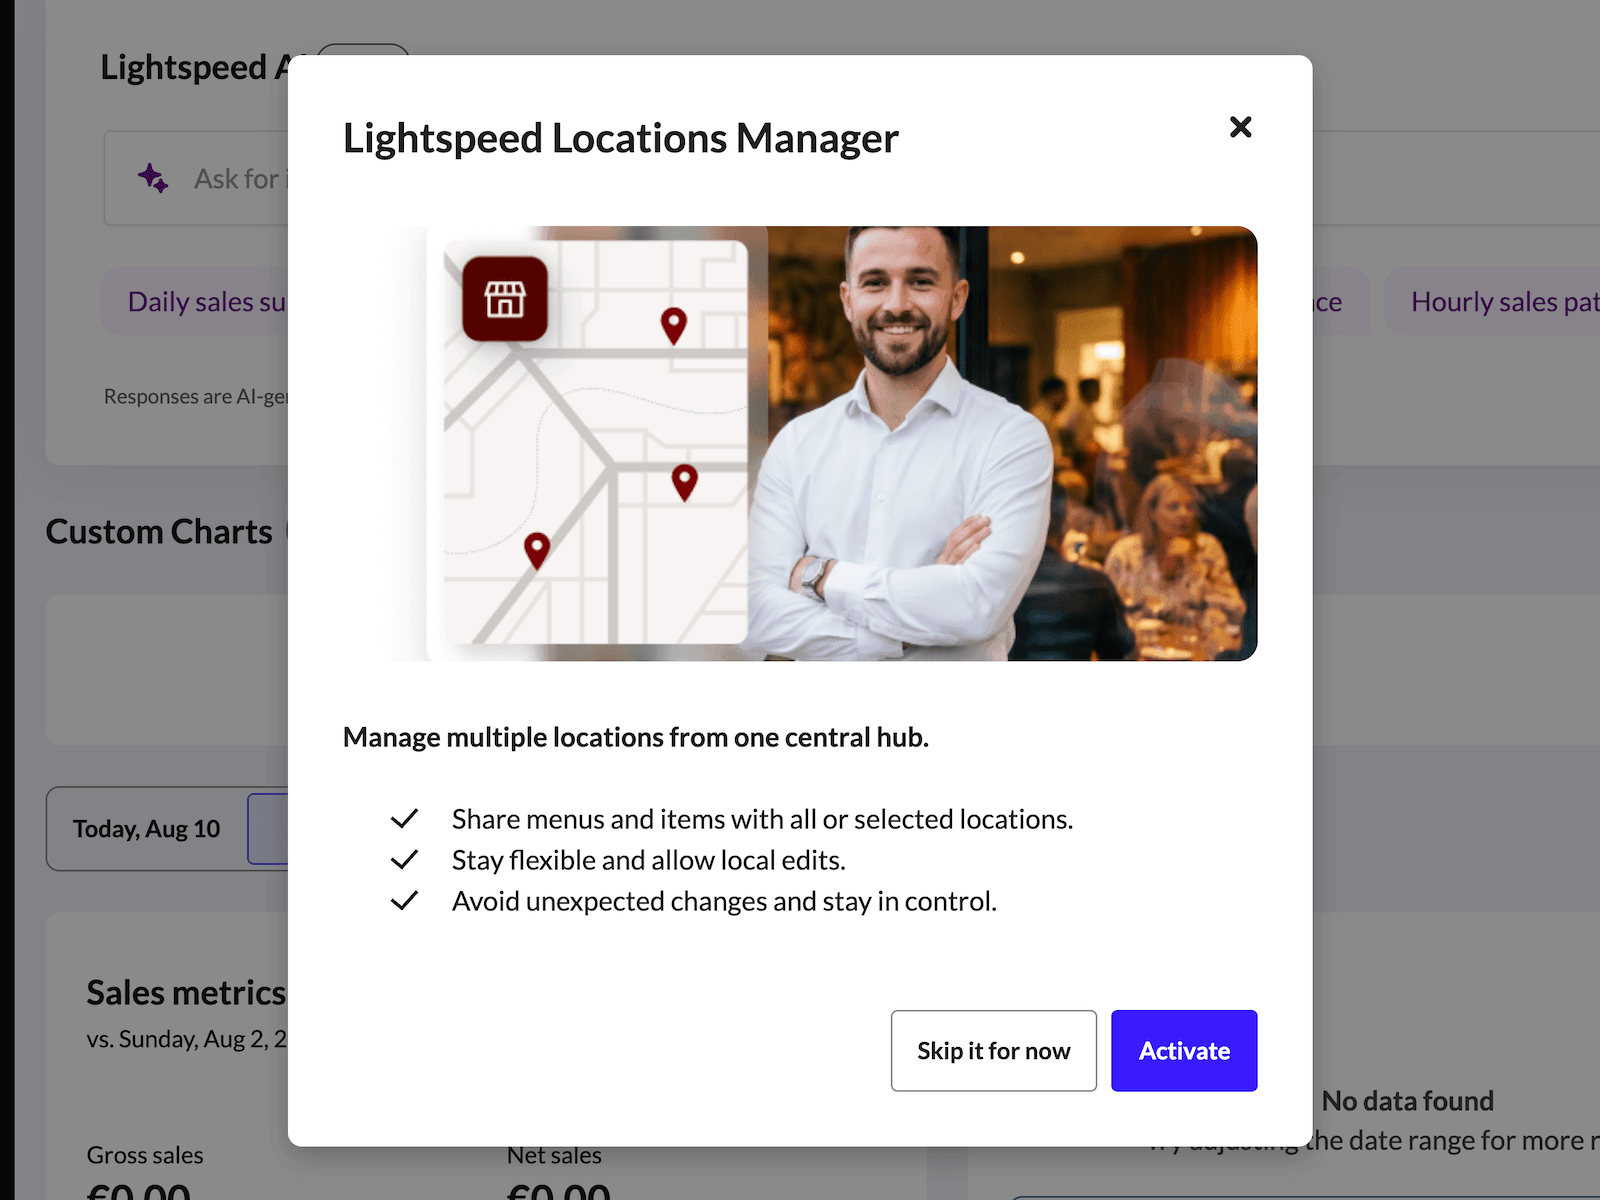Click the store icon on the map
Viewport: 1600px width, 1200px height.
click(x=505, y=299)
